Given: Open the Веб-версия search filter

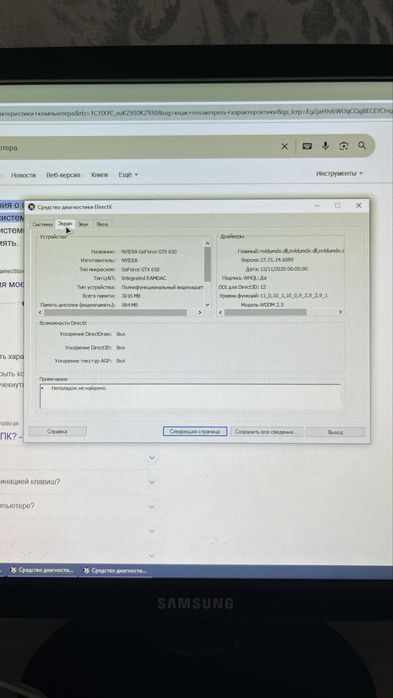Looking at the screenshot, I should 63,175.
